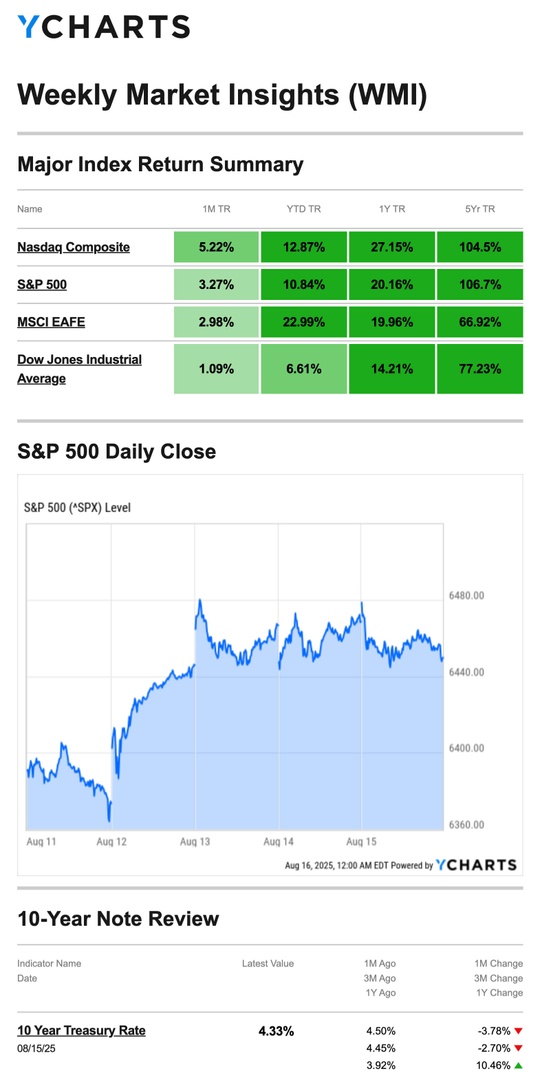Open the S&P 500 index link
Screen dimensions: 540x1078
pyautogui.click(x=42, y=284)
